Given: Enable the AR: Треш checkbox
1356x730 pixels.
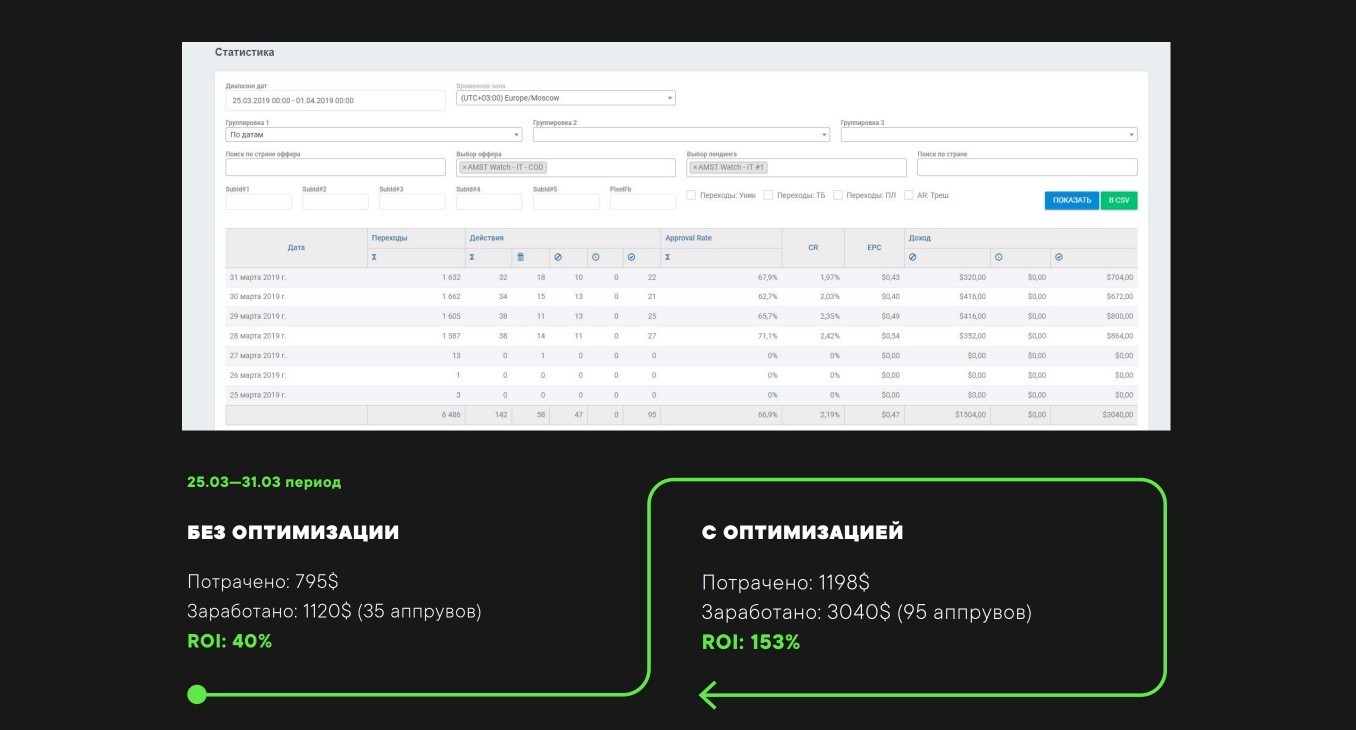Looking at the screenshot, I should tap(908, 195).
